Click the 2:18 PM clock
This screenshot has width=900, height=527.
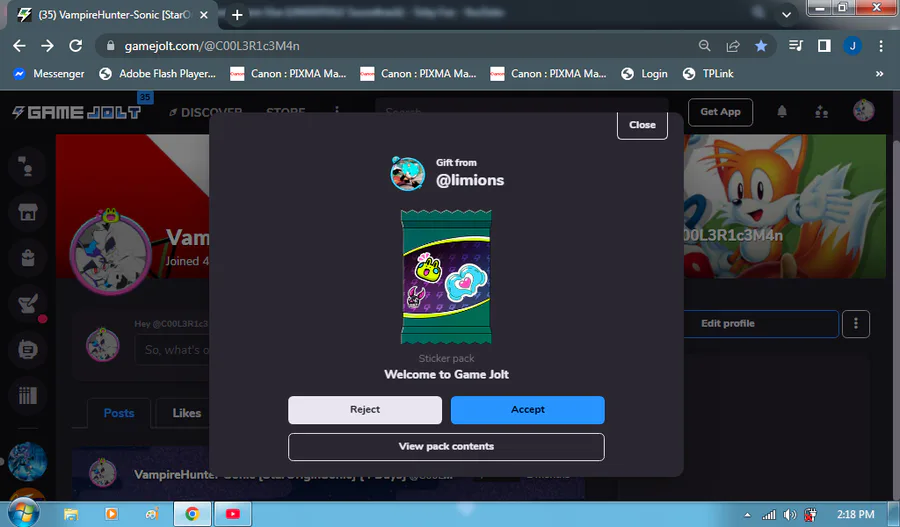tap(855, 515)
